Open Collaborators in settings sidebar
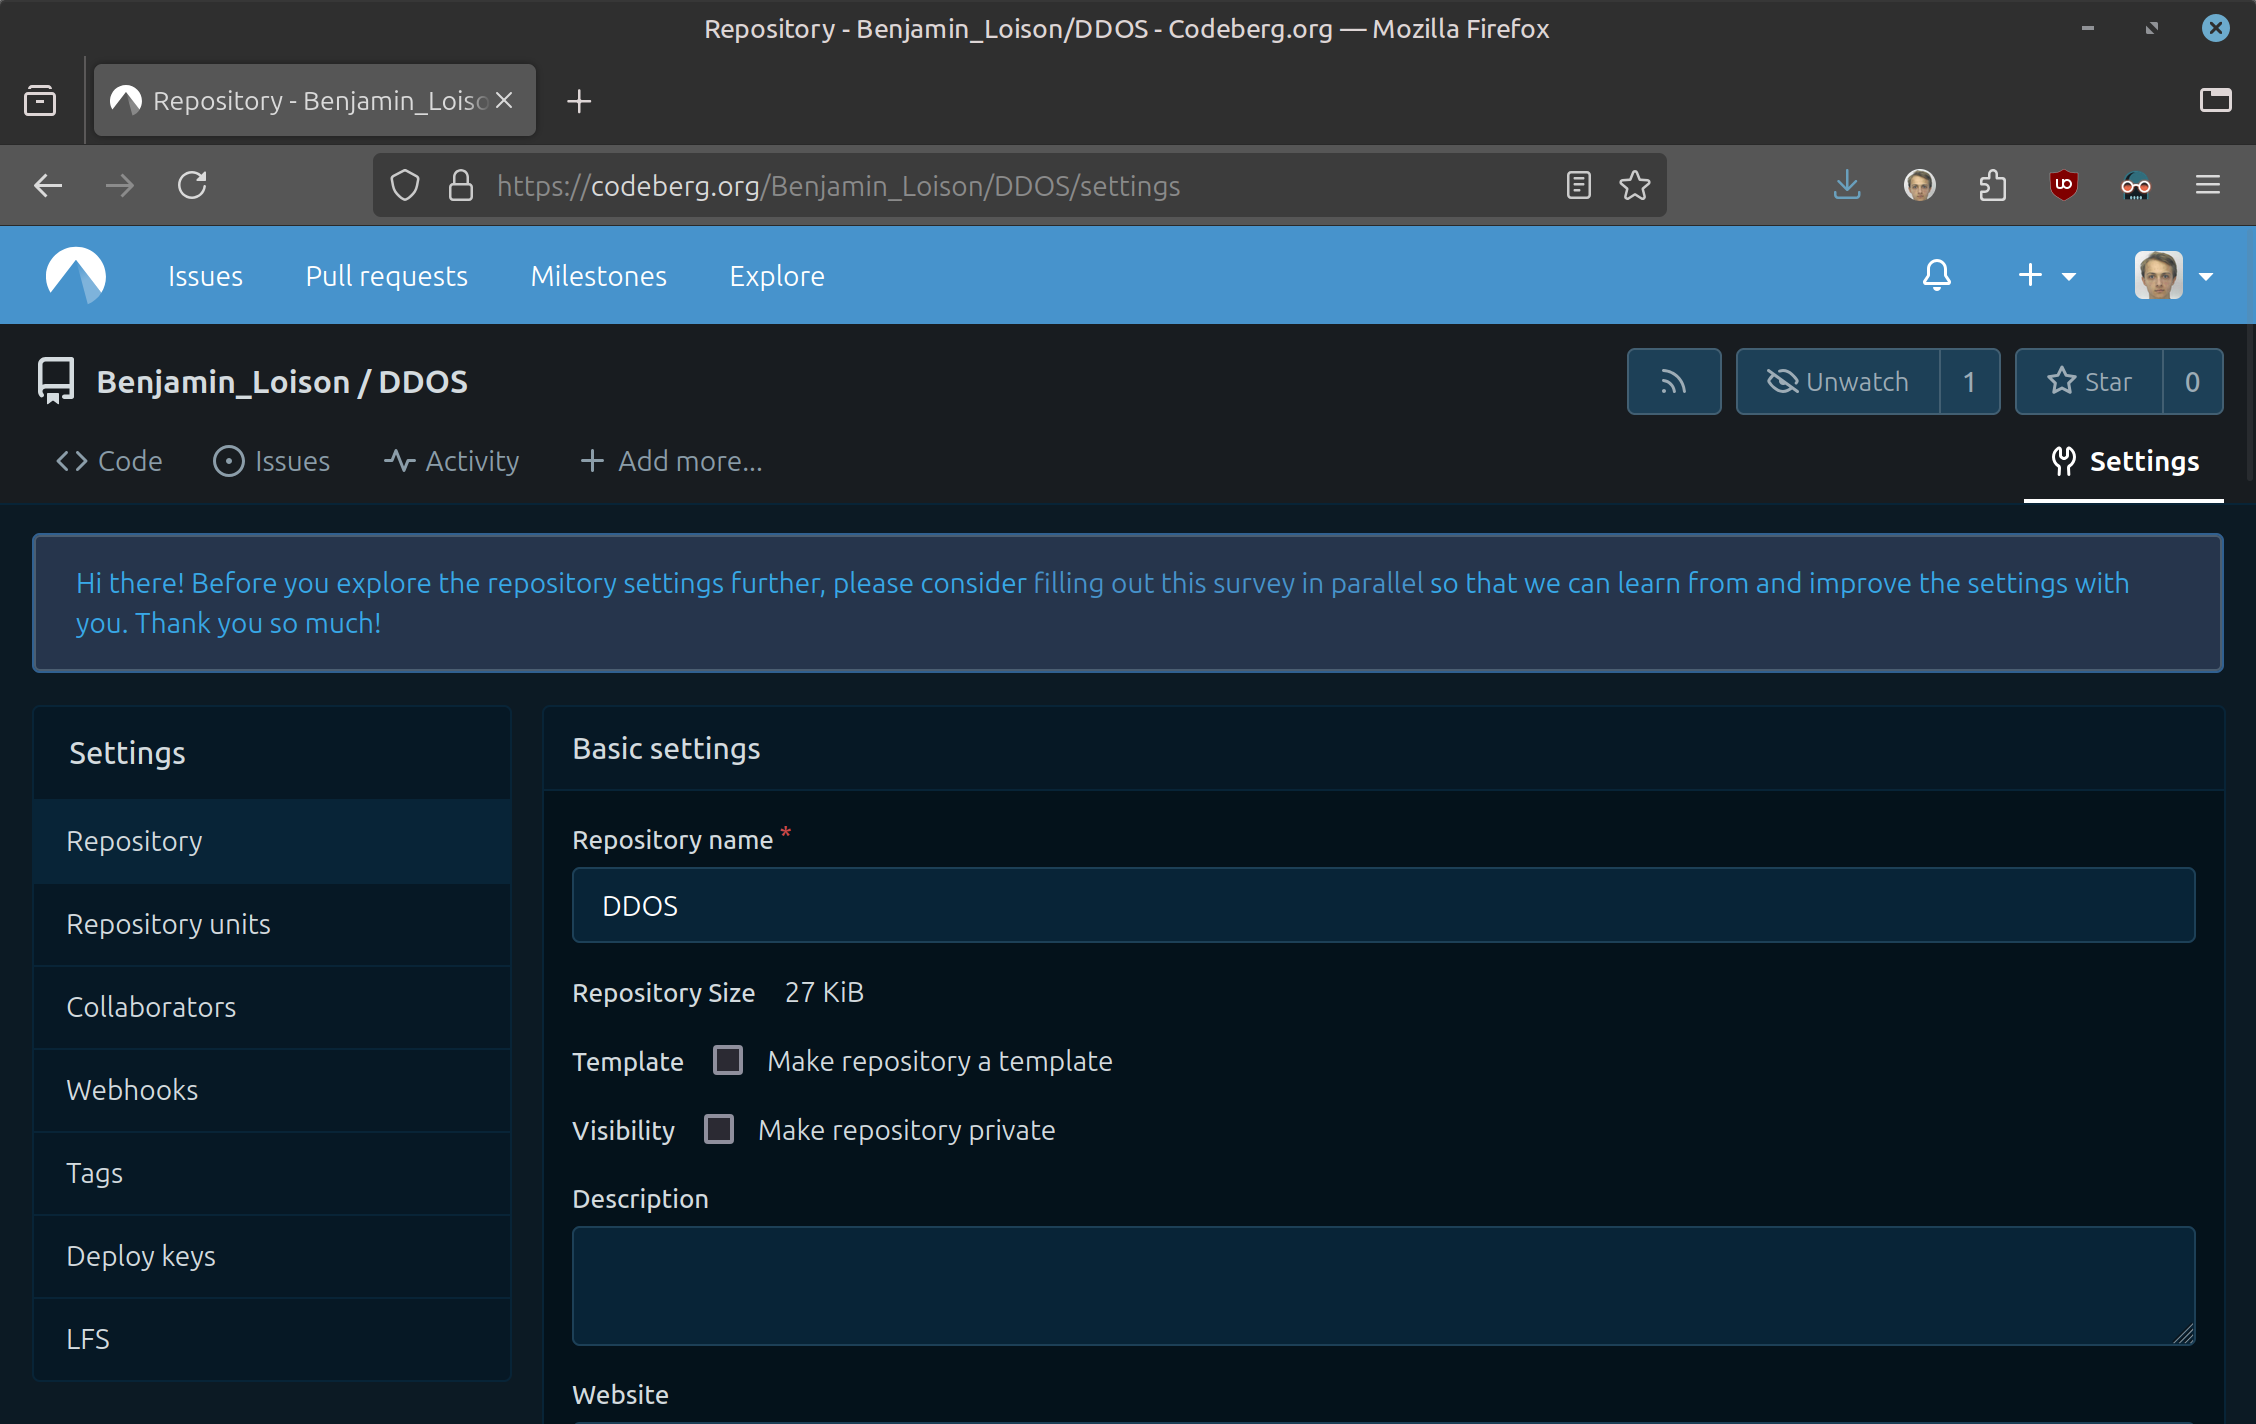 tap(151, 1007)
